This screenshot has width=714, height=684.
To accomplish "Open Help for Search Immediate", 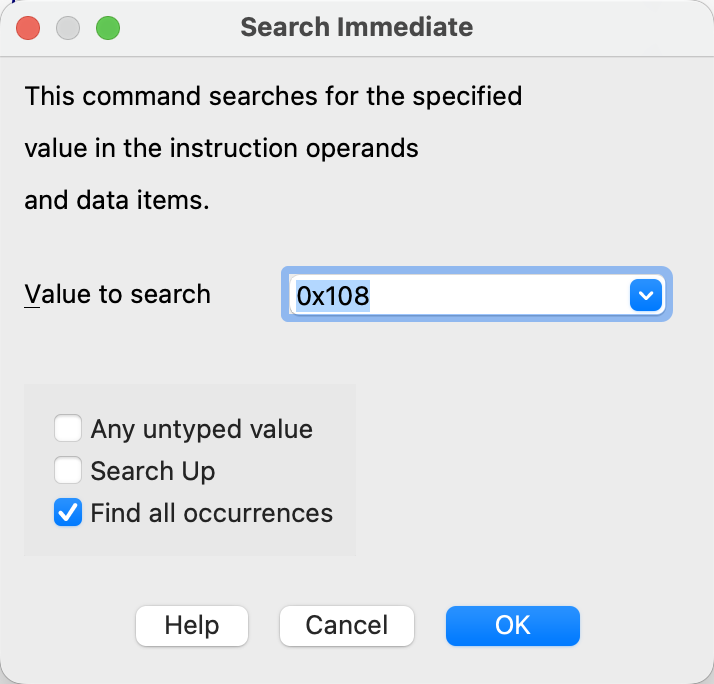I will (192, 625).
